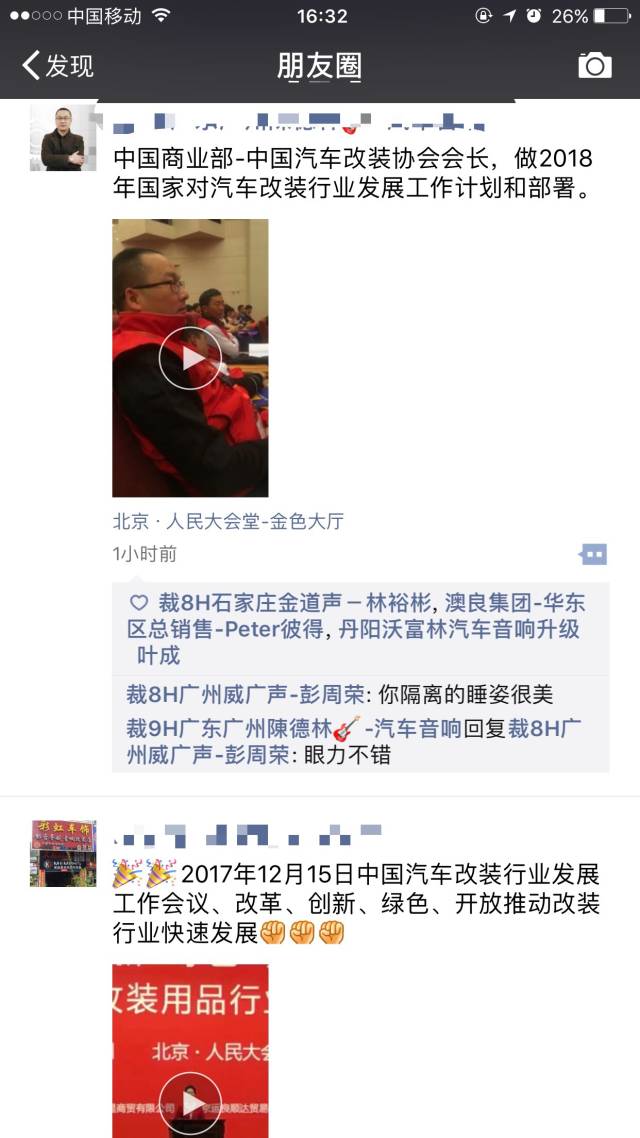The image size is (640, 1138).
Task: Open the camera to post a moment
Action: (594, 65)
